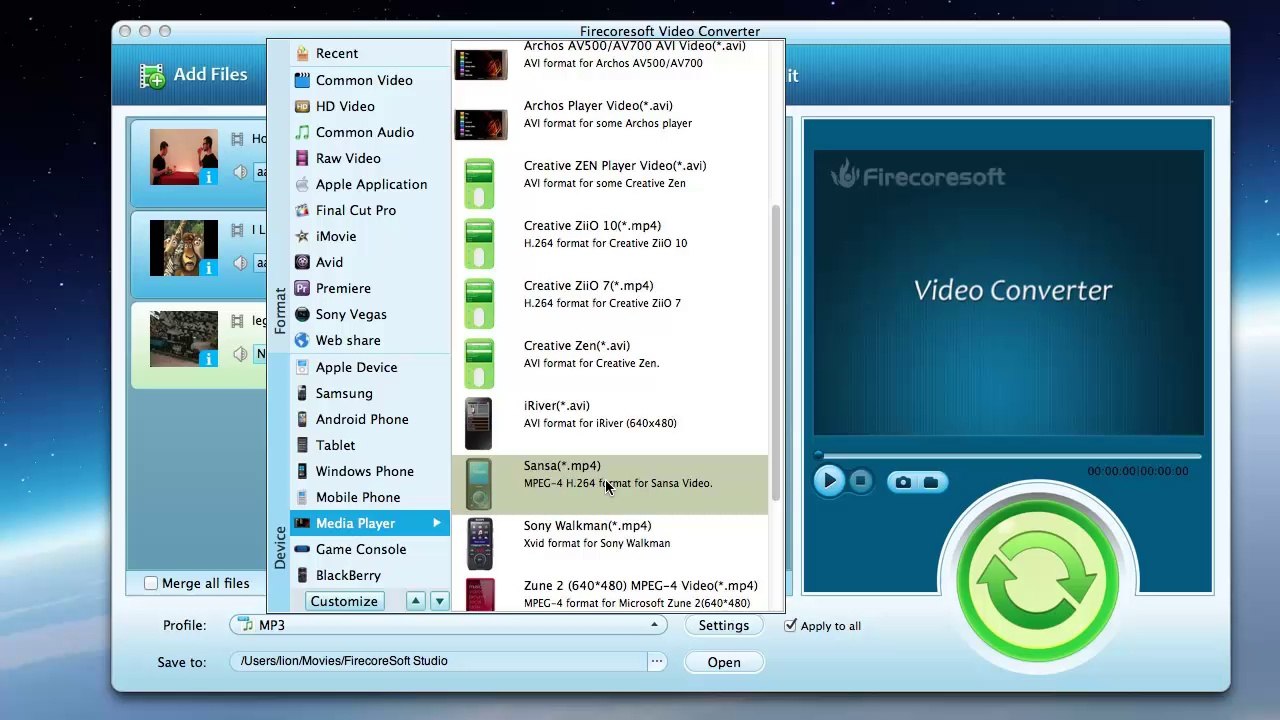Click the Avid icon
The width and height of the screenshot is (1280, 720).
[x=302, y=262]
